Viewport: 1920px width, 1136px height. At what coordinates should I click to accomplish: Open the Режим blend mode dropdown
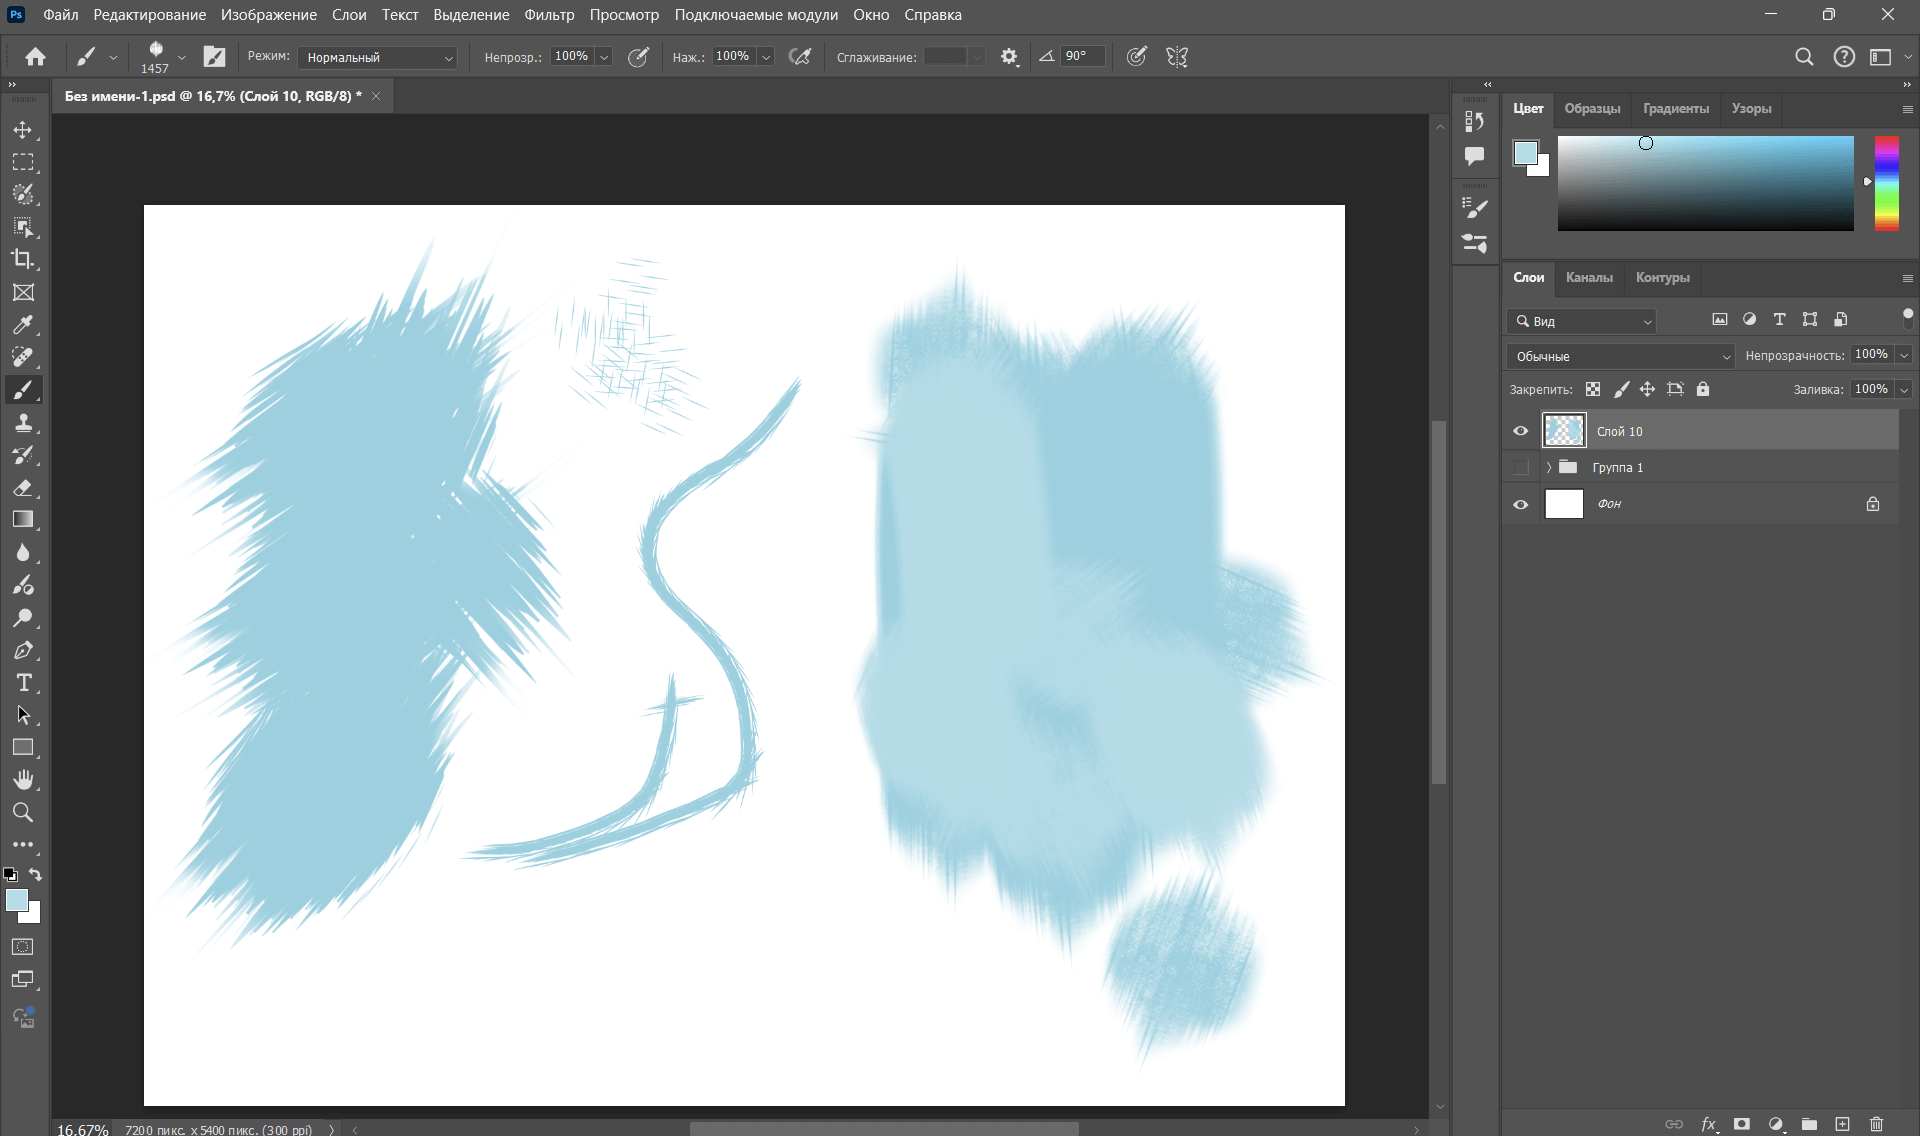coord(378,57)
